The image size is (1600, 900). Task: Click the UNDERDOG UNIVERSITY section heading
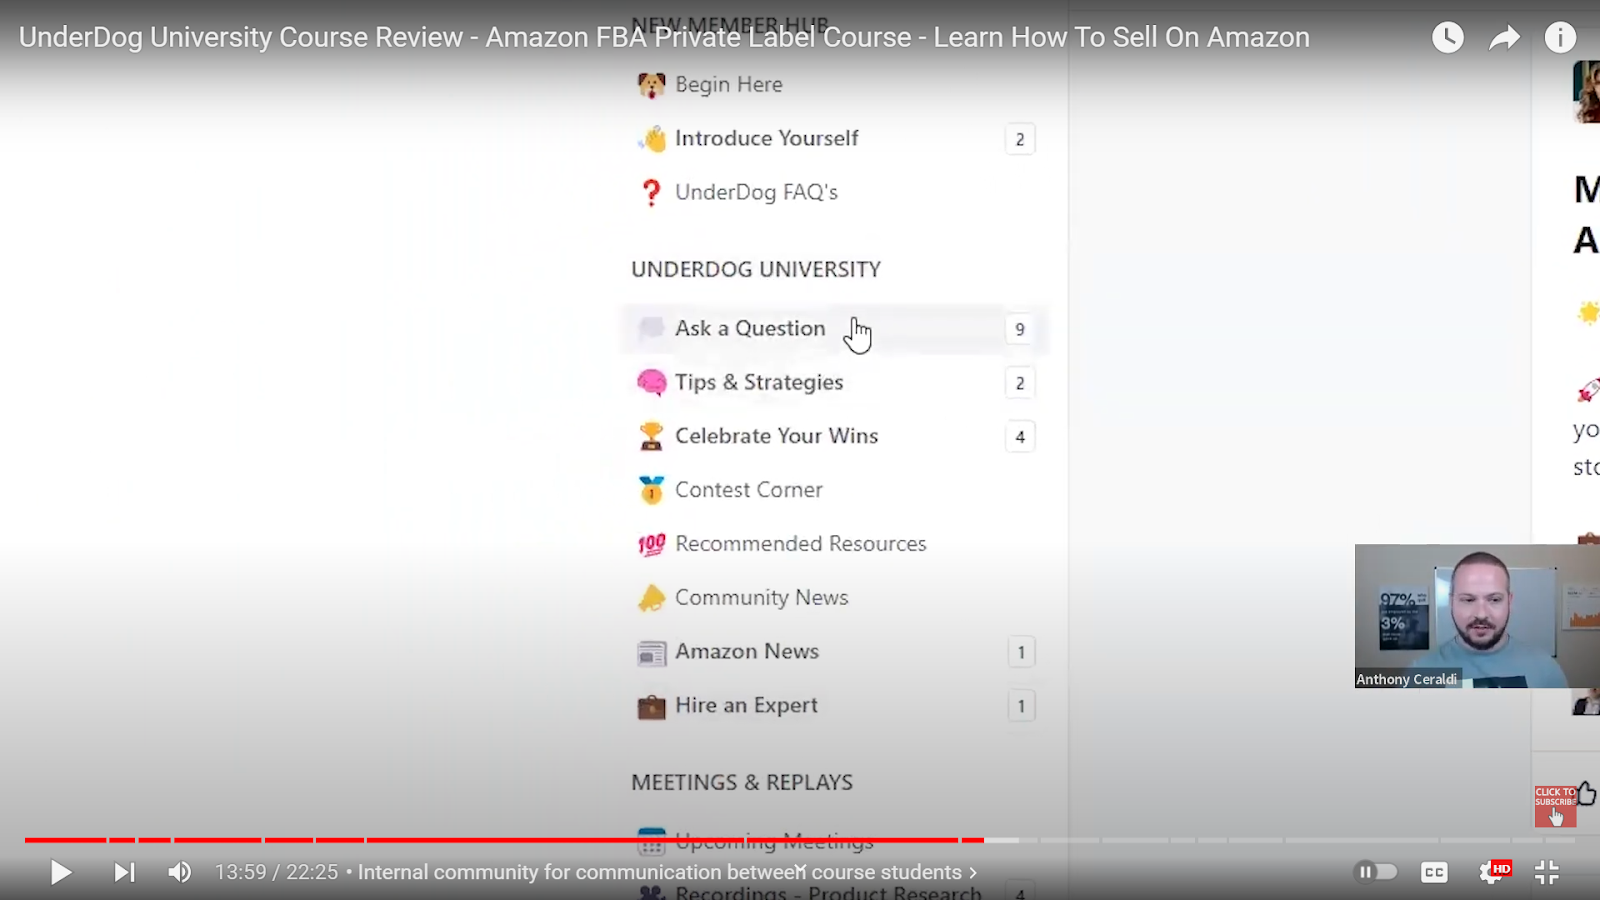(x=756, y=269)
